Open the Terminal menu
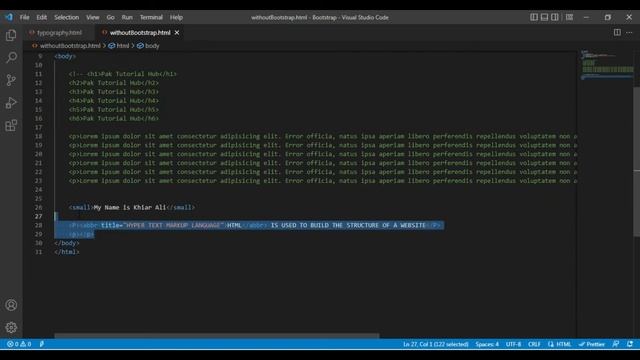 tap(151, 17)
